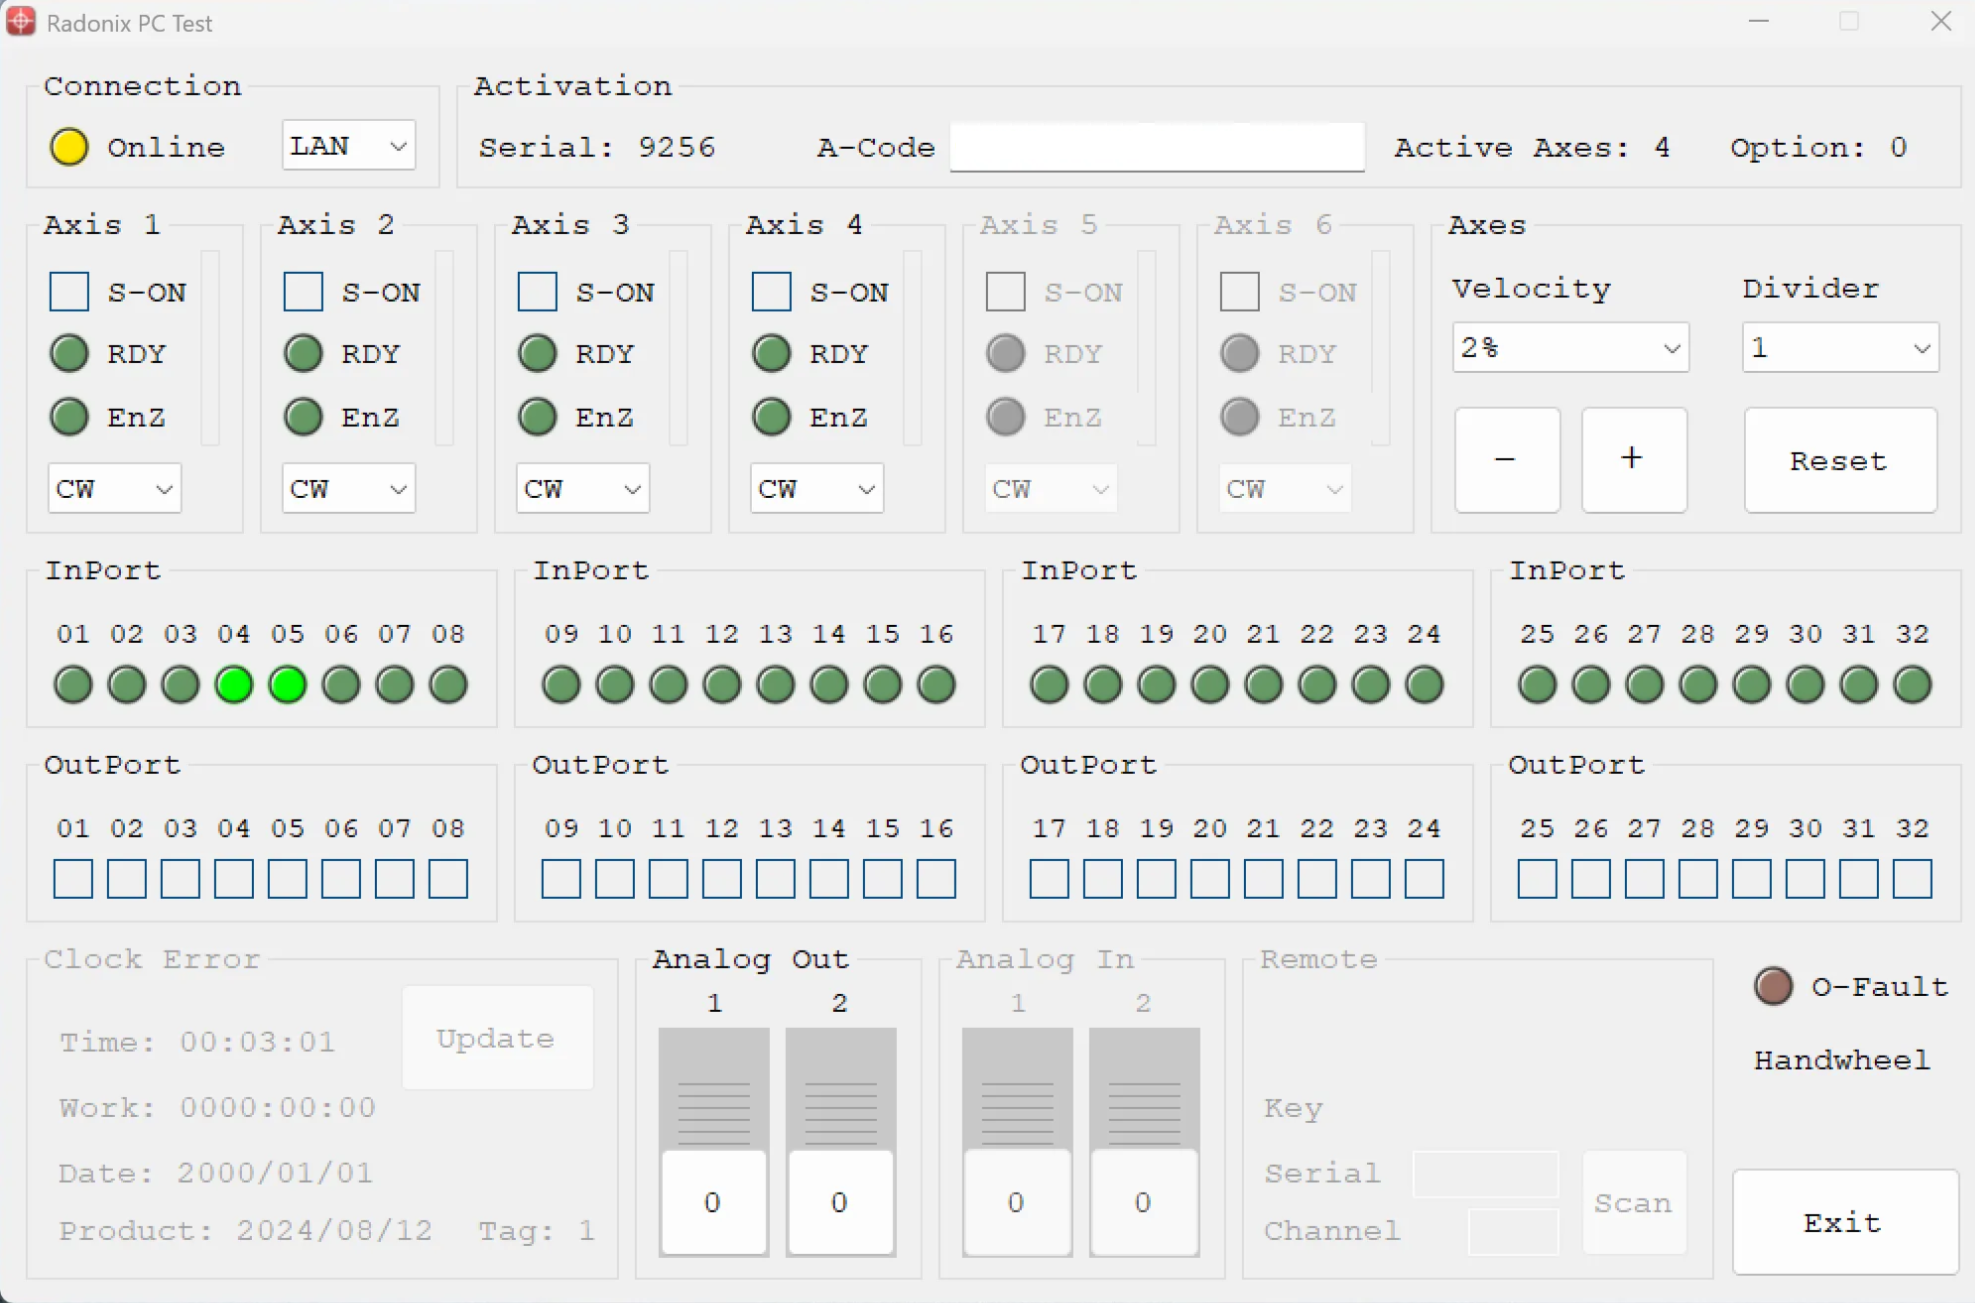Click the A-Code input field
The image size is (1975, 1303).
point(1156,148)
